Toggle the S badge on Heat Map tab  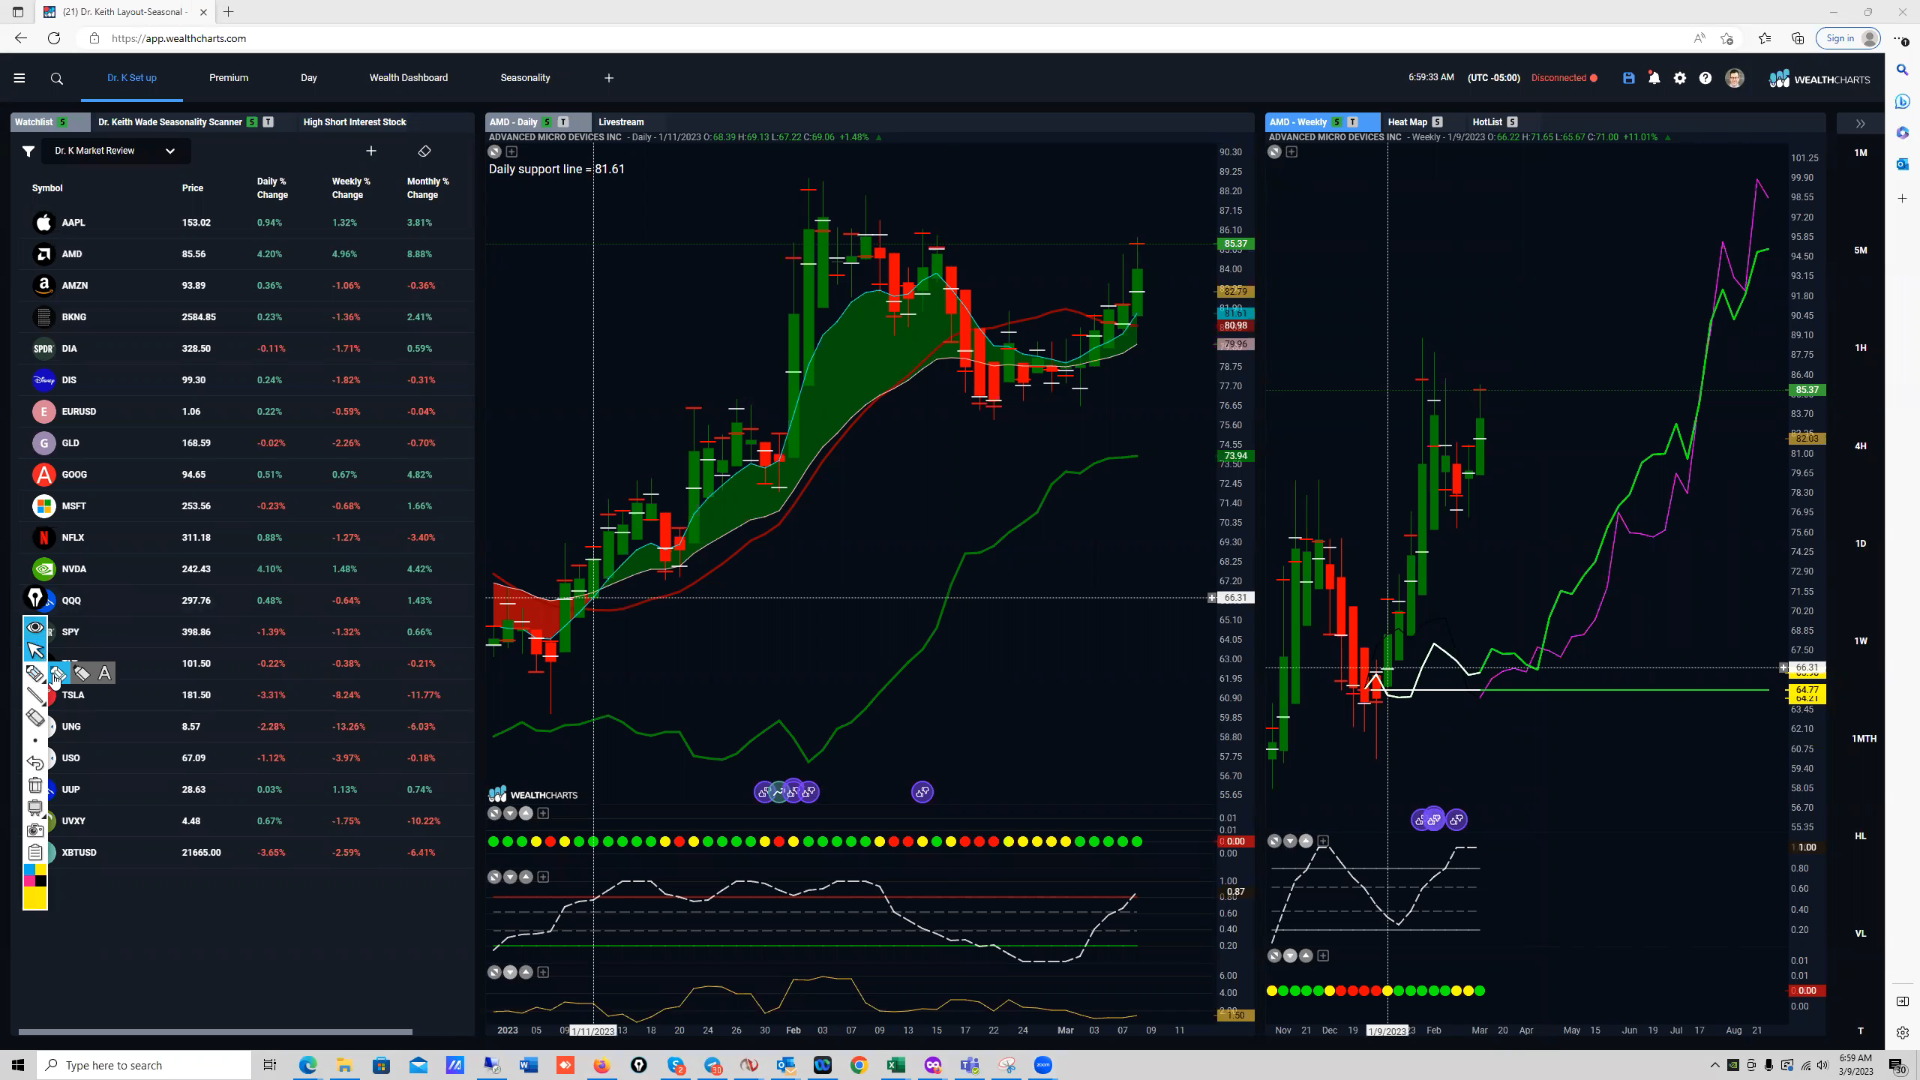pos(1437,122)
